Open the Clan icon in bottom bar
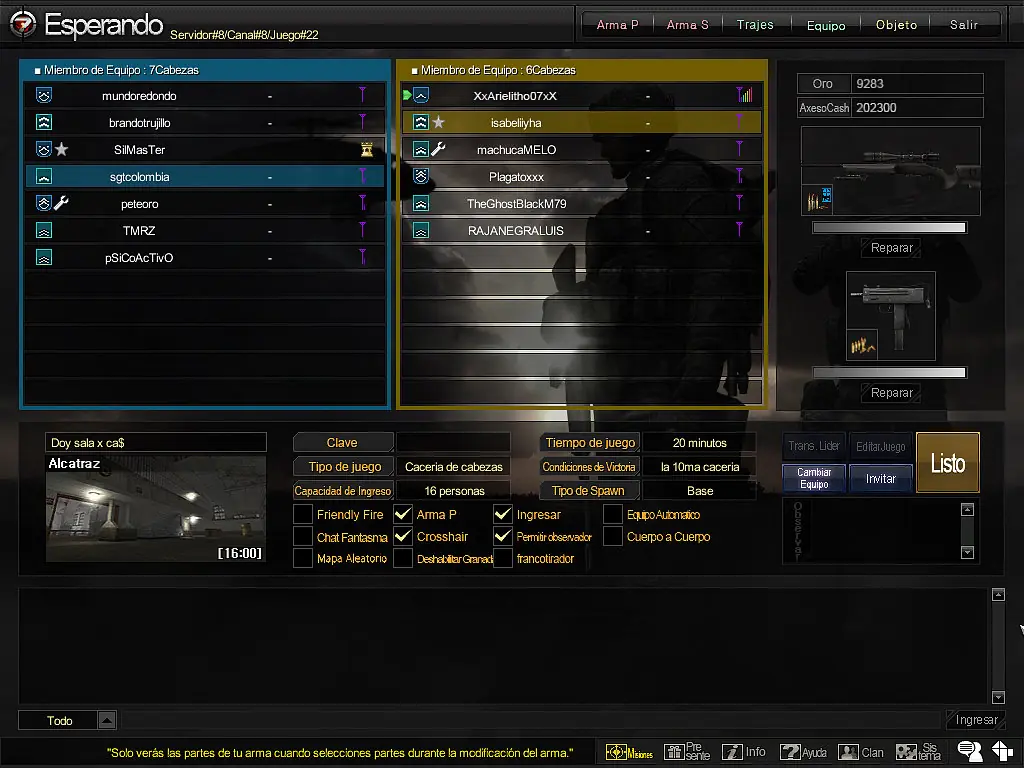 pos(860,752)
